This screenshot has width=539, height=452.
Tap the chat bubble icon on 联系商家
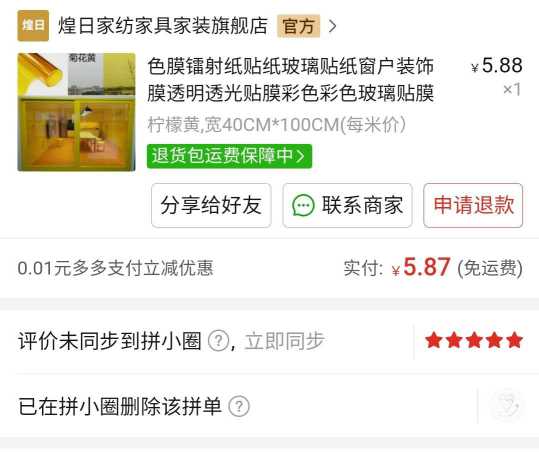pyautogui.click(x=303, y=206)
